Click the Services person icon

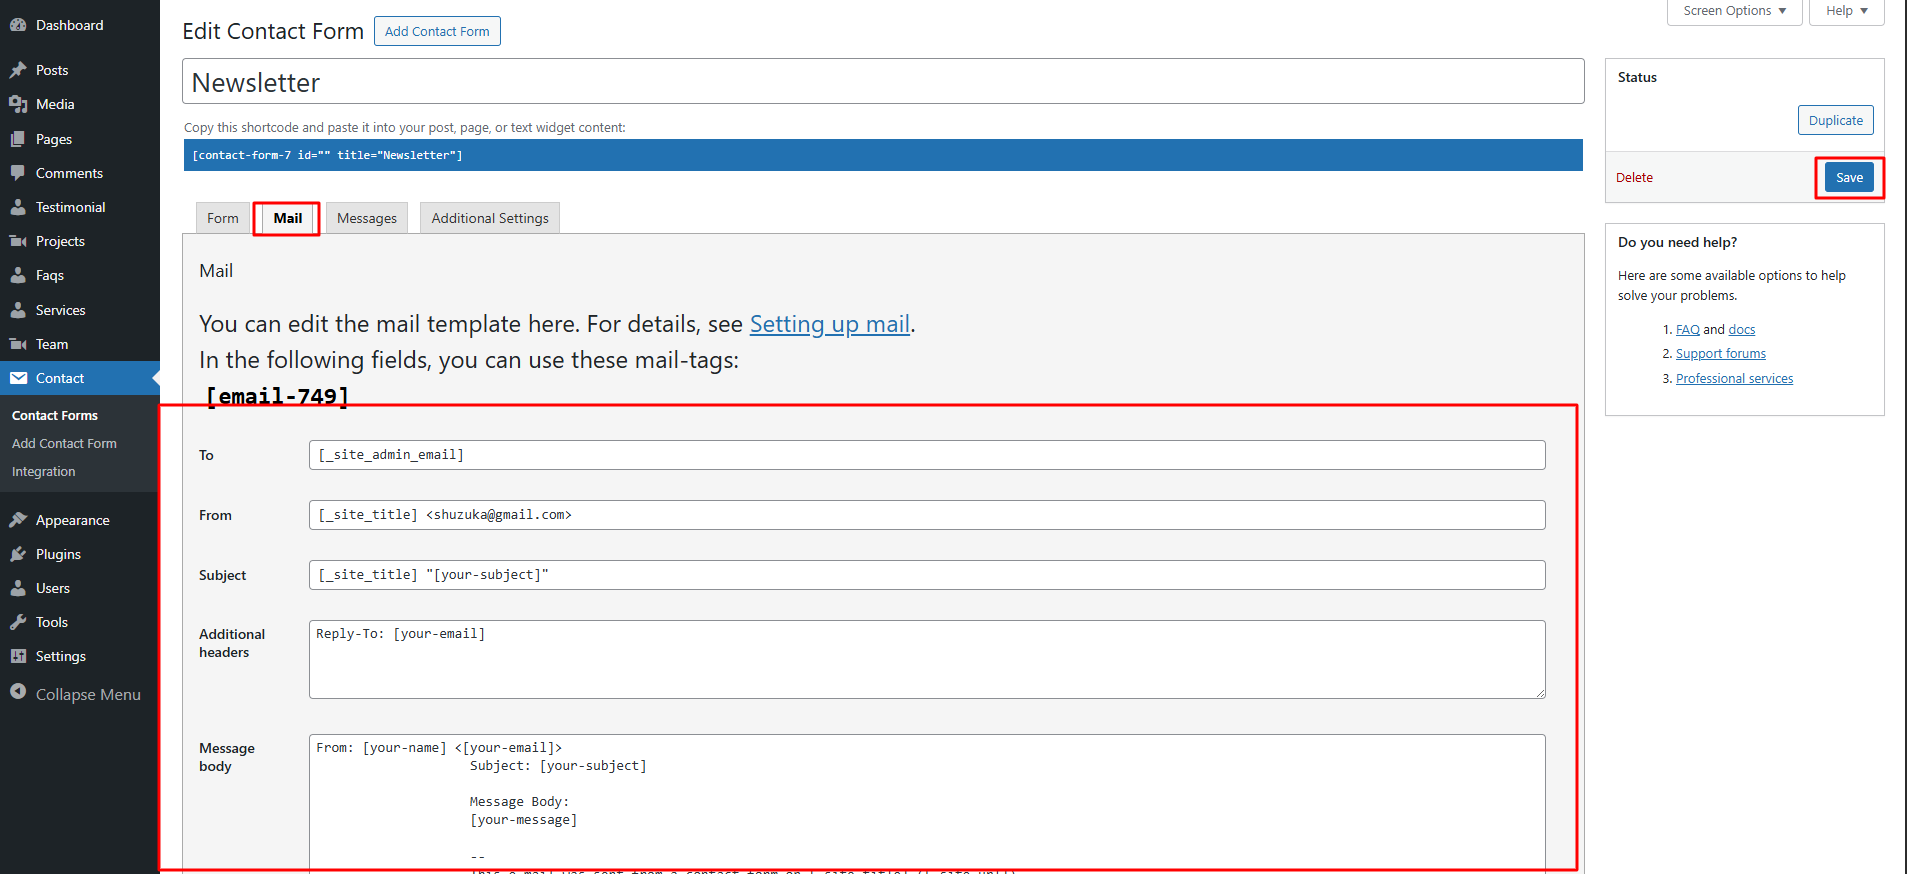(x=18, y=310)
